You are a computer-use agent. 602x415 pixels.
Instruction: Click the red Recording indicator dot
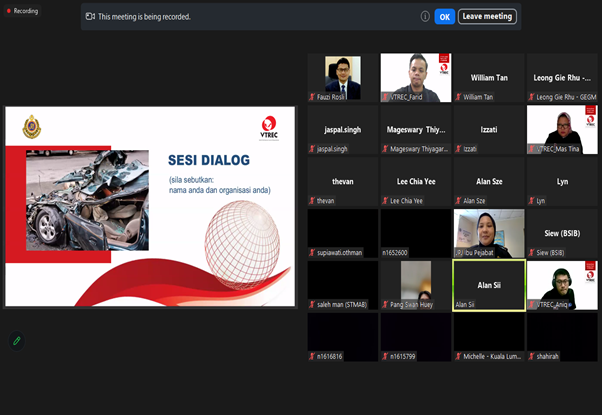6,12
